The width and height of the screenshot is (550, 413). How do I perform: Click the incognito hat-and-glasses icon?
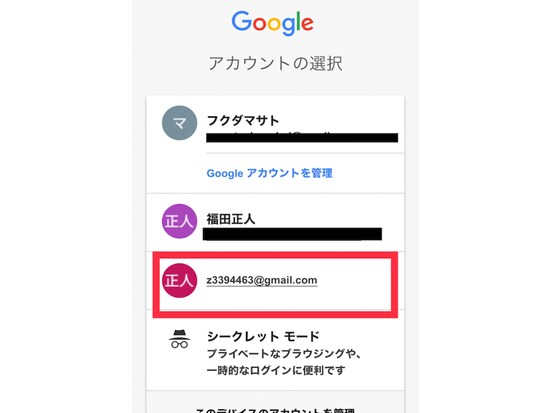[180, 339]
